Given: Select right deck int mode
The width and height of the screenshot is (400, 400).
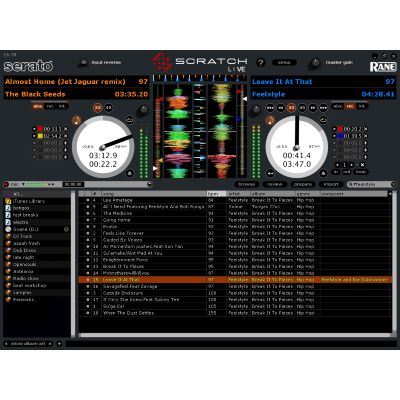Looking at the screenshot, I should tap(362, 106).
